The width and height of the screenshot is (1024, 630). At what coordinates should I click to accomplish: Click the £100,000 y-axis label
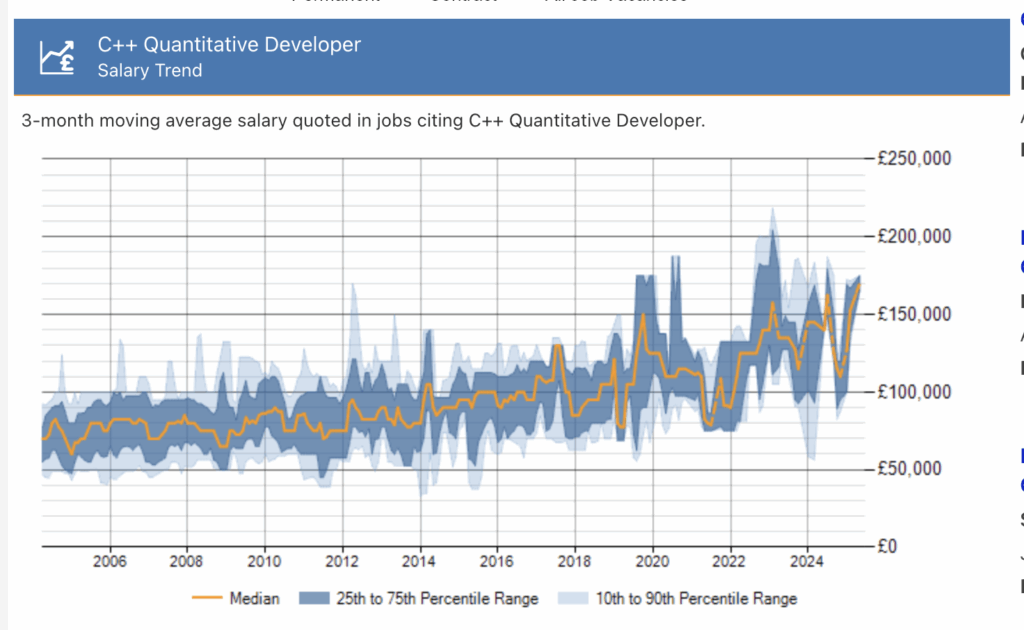914,392
